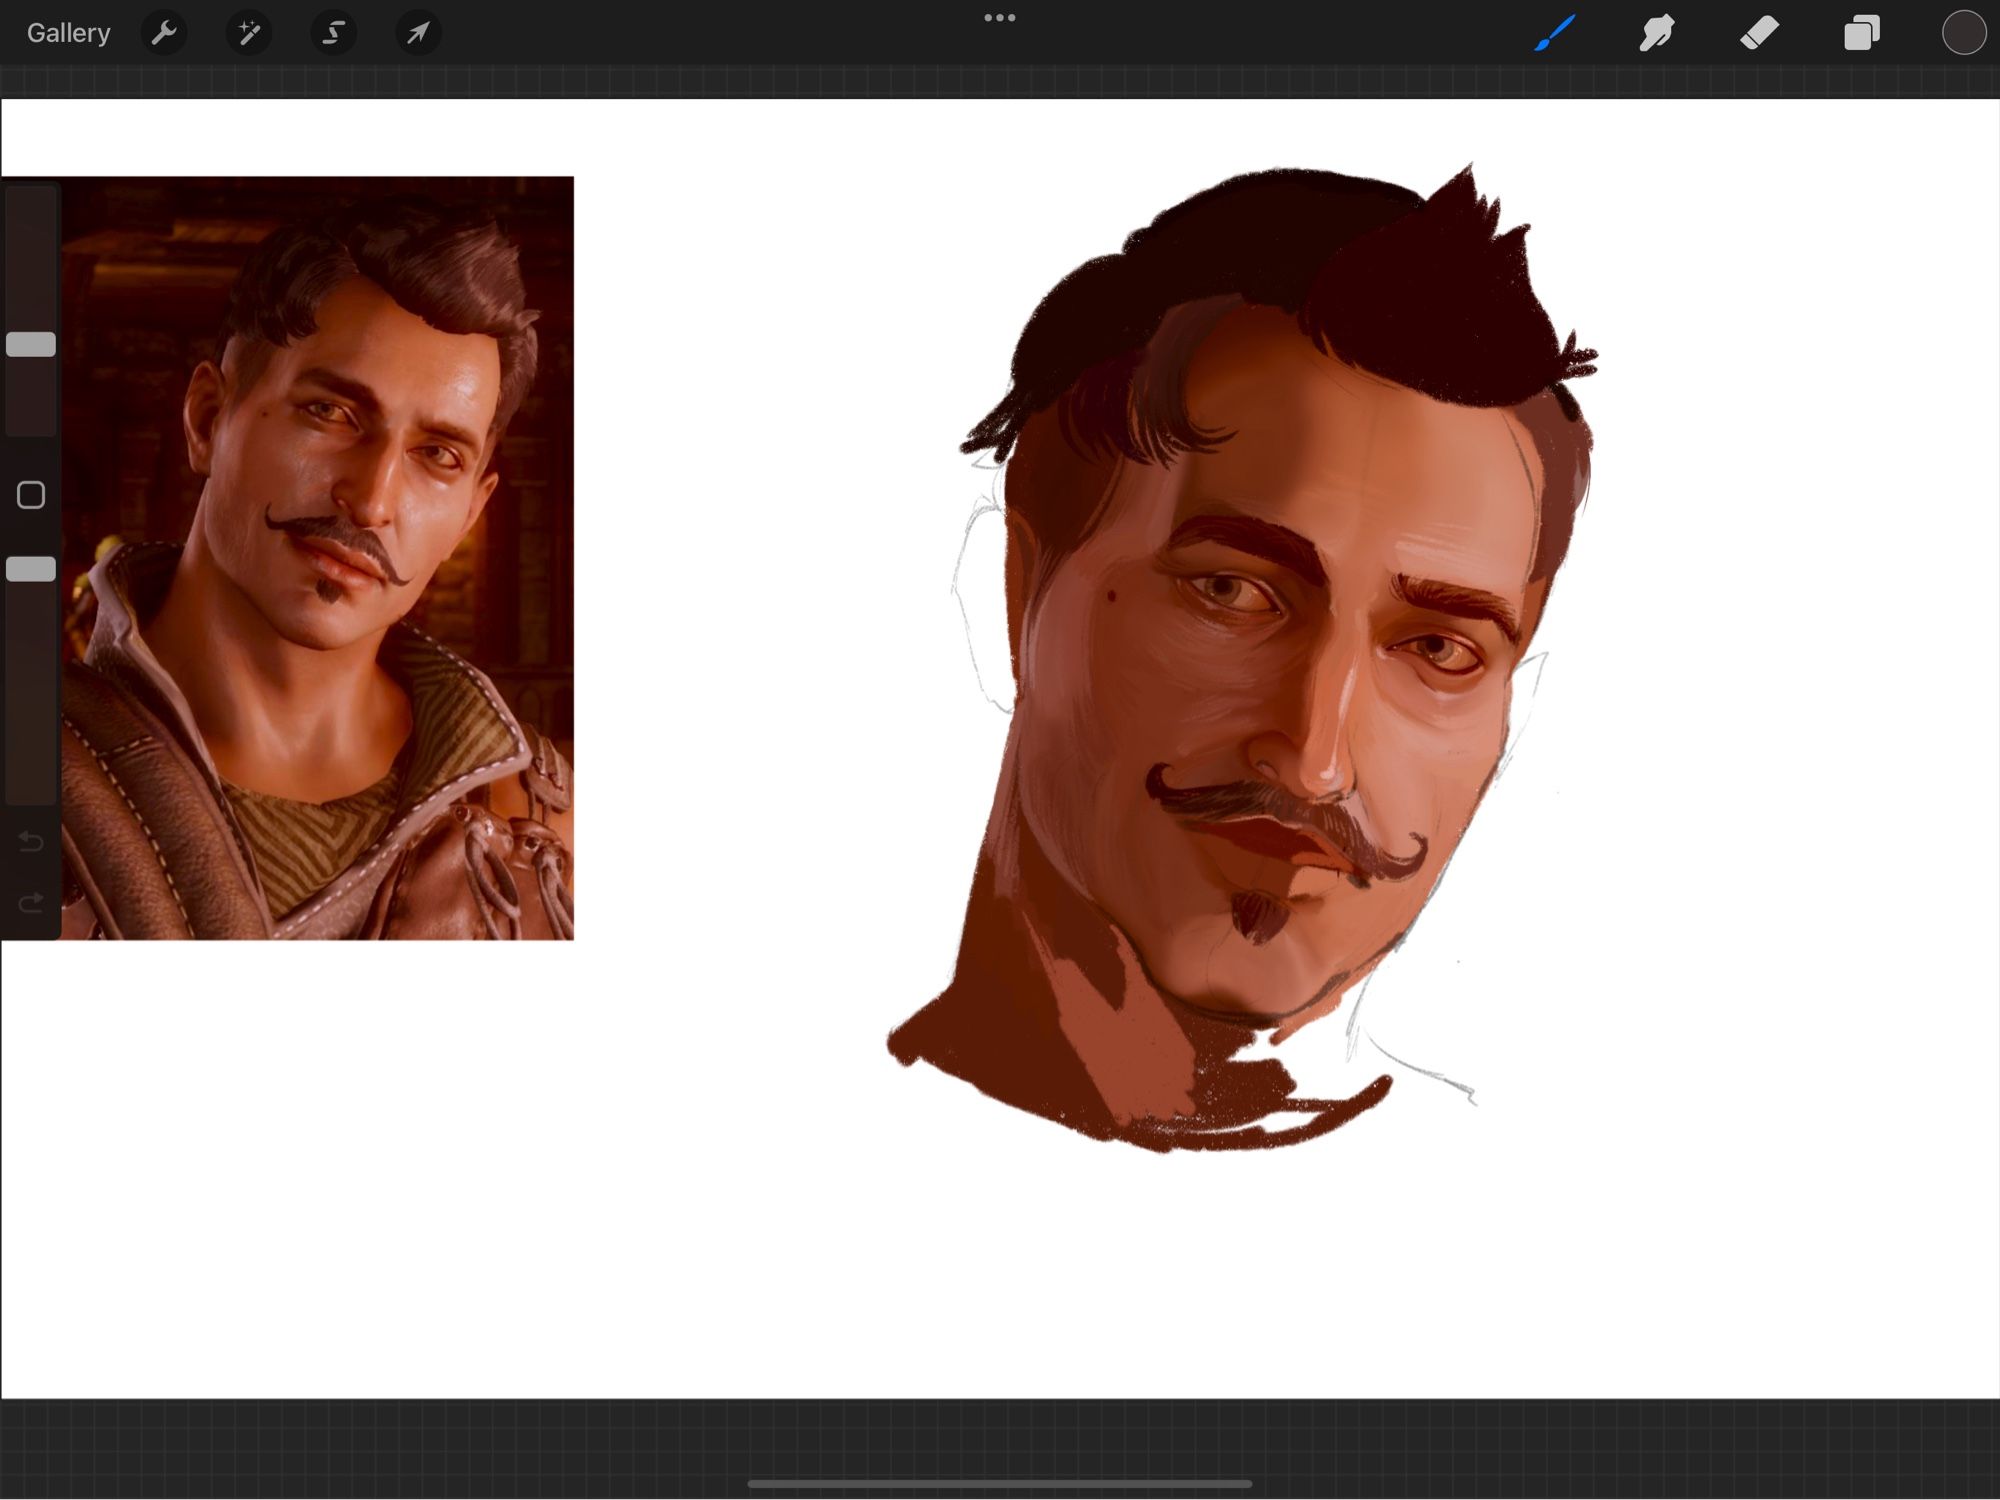Activate the Selection tool
The width and height of the screenshot is (2000, 1500).
coord(333,33)
